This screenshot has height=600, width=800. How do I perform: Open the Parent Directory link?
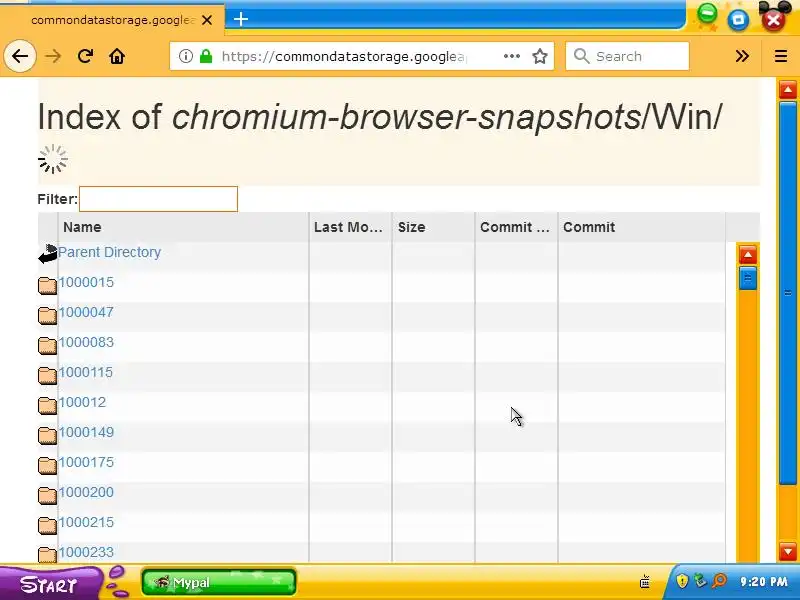[110, 252]
